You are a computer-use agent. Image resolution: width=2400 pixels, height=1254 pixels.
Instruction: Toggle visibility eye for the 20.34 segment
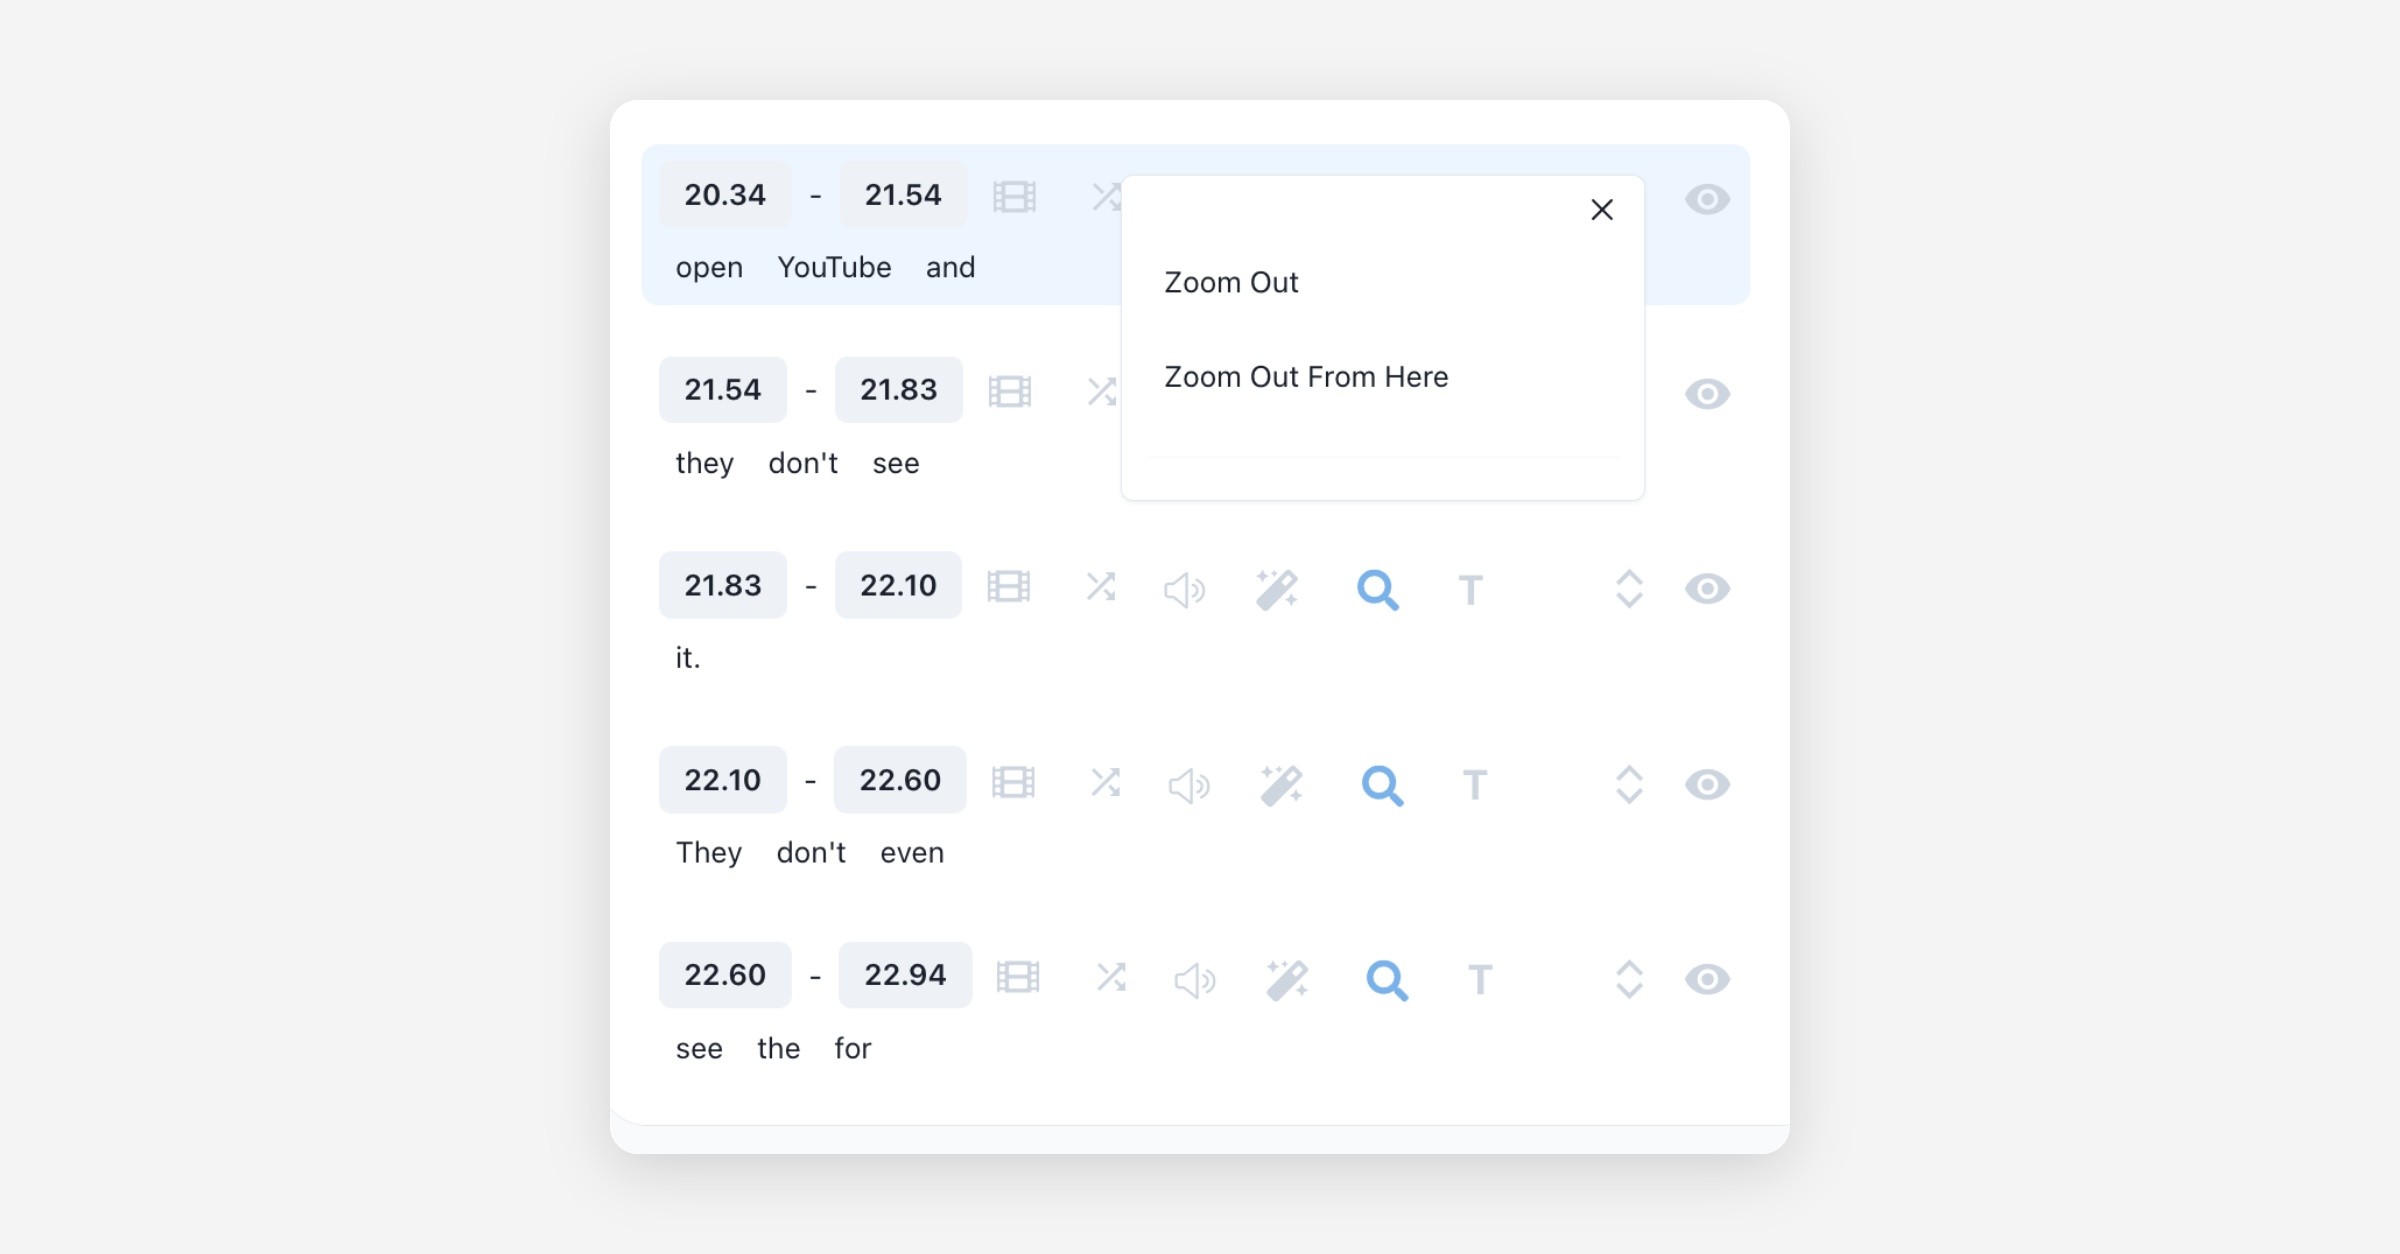[x=1707, y=199]
